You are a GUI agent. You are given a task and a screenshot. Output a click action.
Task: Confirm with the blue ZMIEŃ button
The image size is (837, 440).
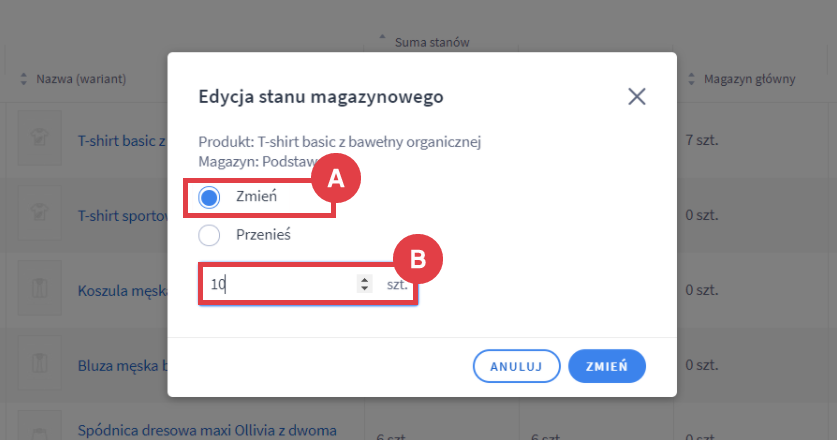point(607,367)
